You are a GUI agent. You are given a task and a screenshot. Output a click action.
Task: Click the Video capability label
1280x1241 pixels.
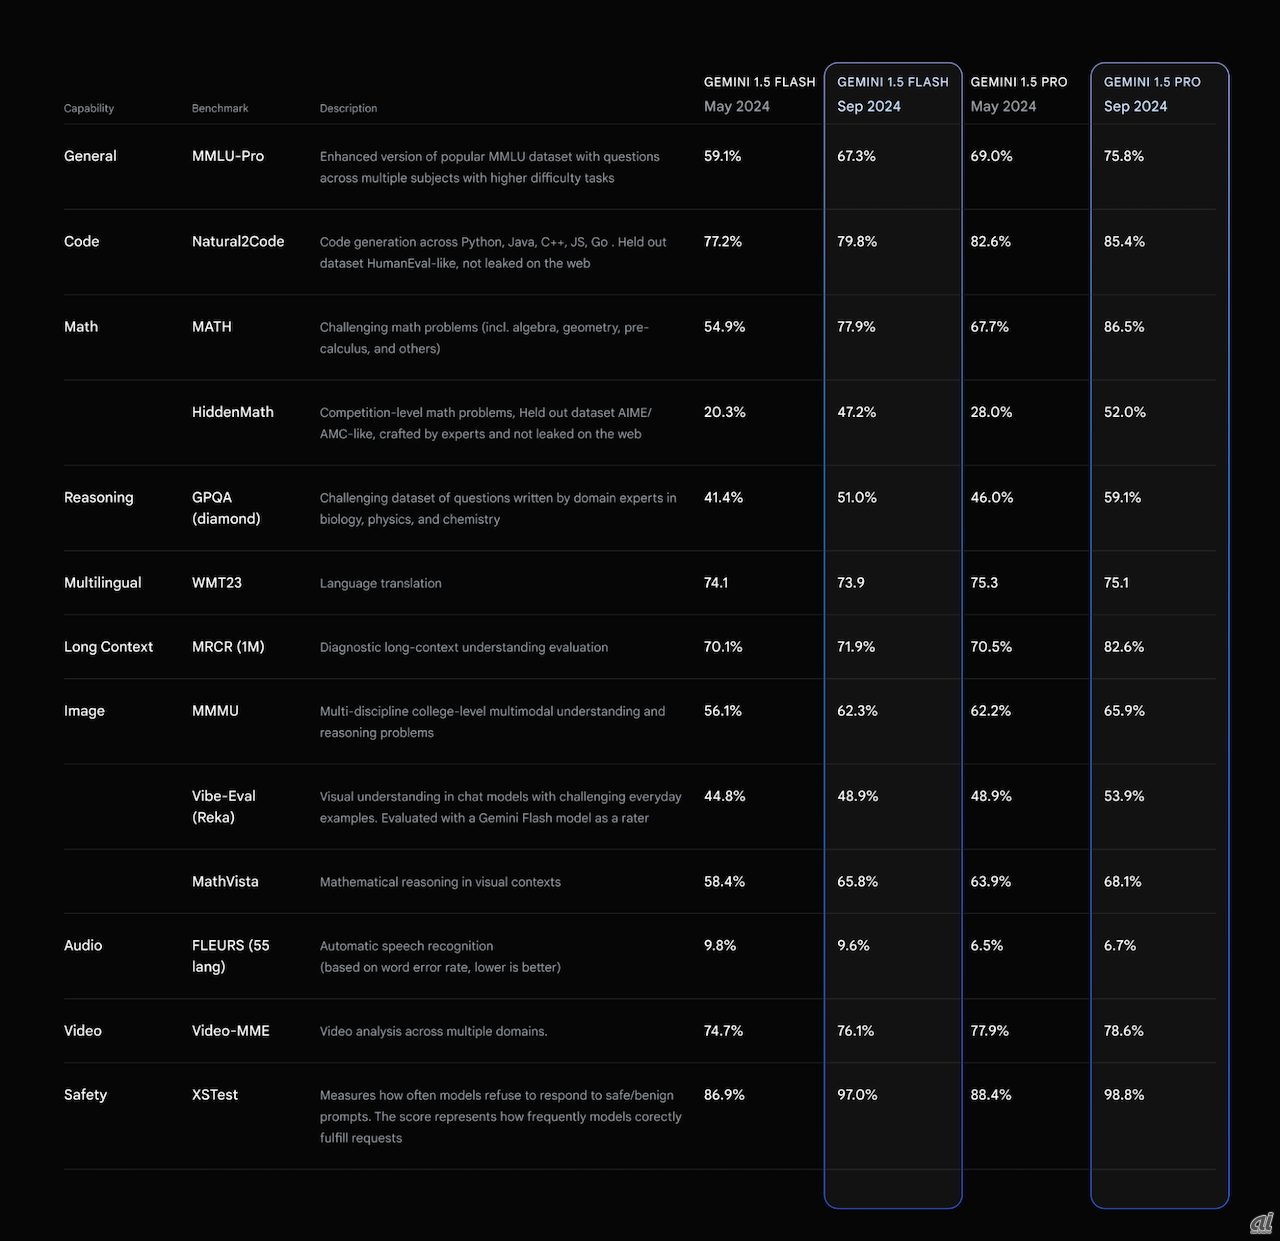[x=83, y=1030]
